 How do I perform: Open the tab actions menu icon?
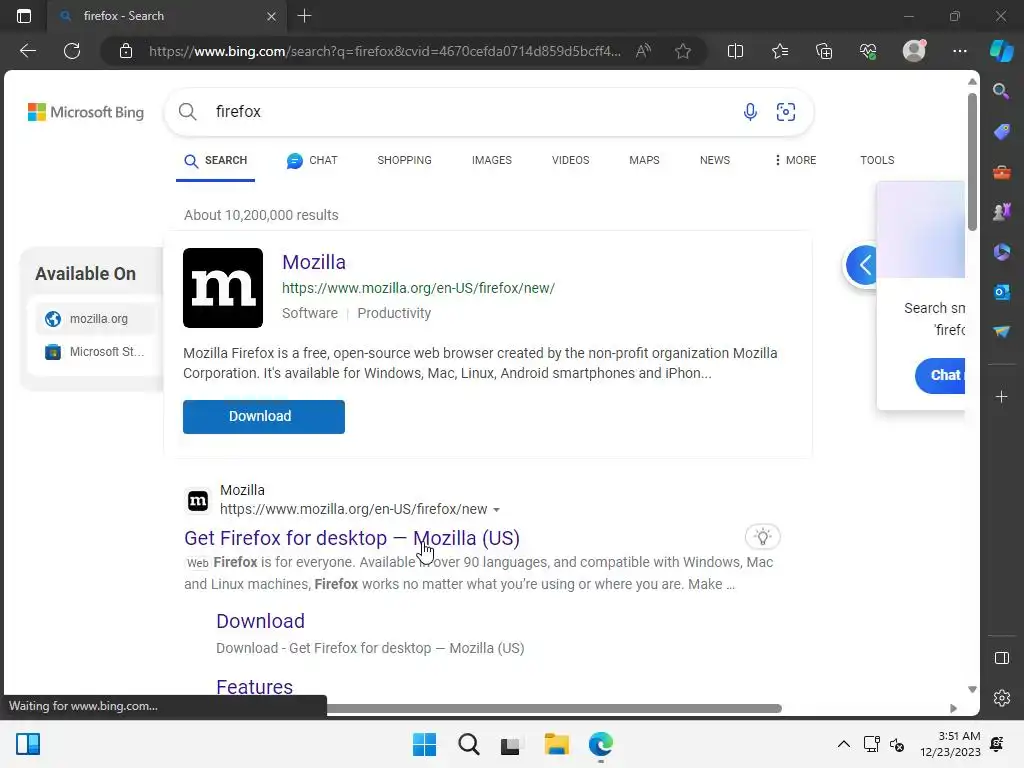(x=24, y=16)
